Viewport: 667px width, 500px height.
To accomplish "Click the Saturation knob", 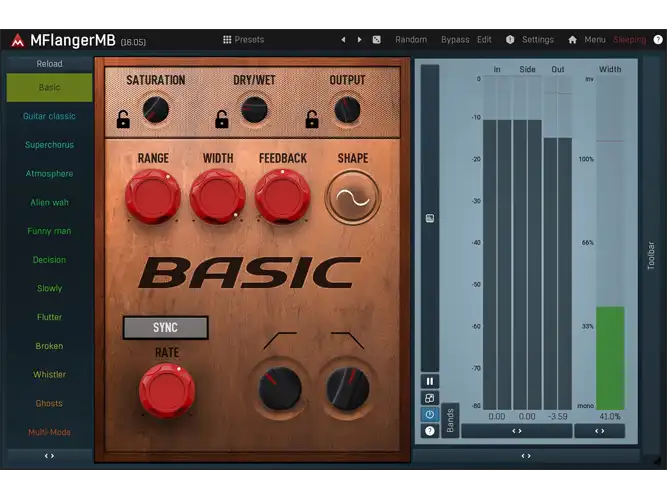I will tap(156, 110).
